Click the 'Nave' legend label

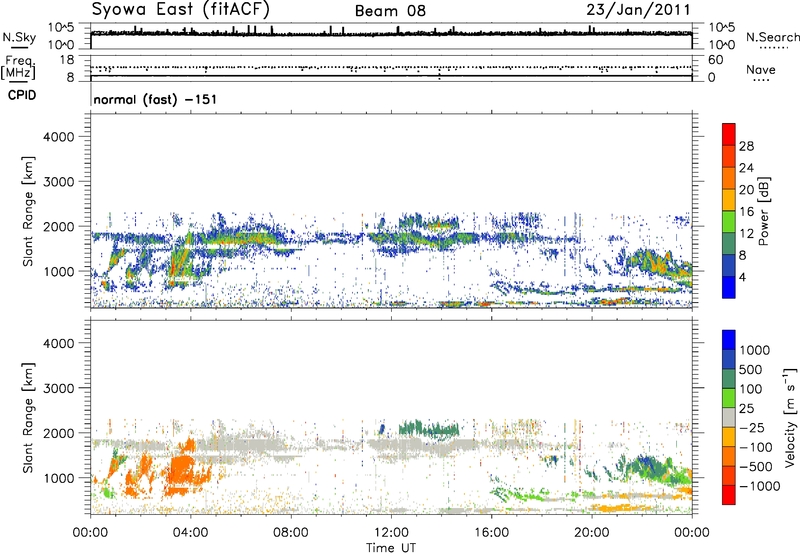(761, 70)
